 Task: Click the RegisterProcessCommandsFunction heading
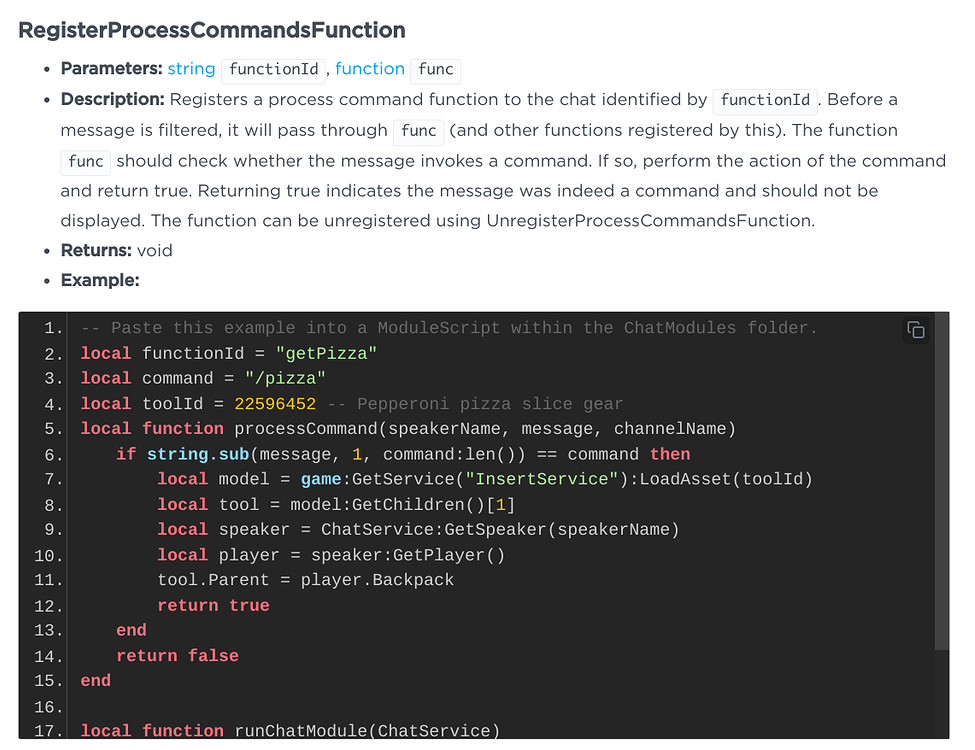click(x=212, y=30)
